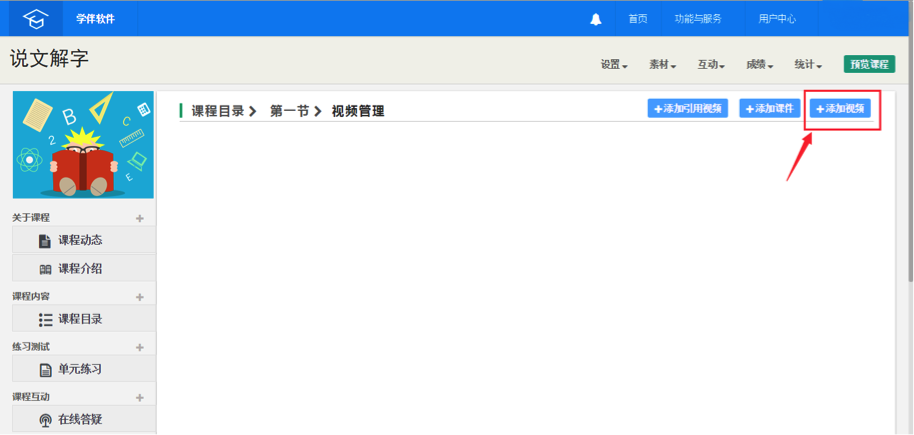Expand the 素材 dropdown menu
Screen dimensions: 914x435
(x=662, y=65)
